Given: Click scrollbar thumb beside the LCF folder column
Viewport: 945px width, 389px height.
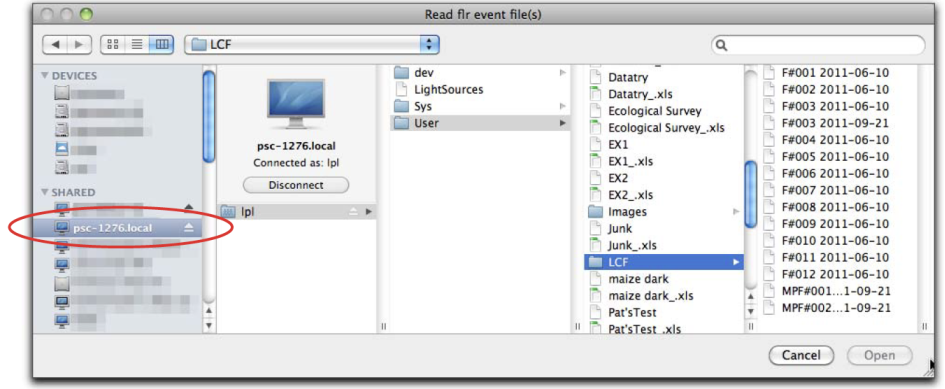Looking at the screenshot, I should pos(750,194).
